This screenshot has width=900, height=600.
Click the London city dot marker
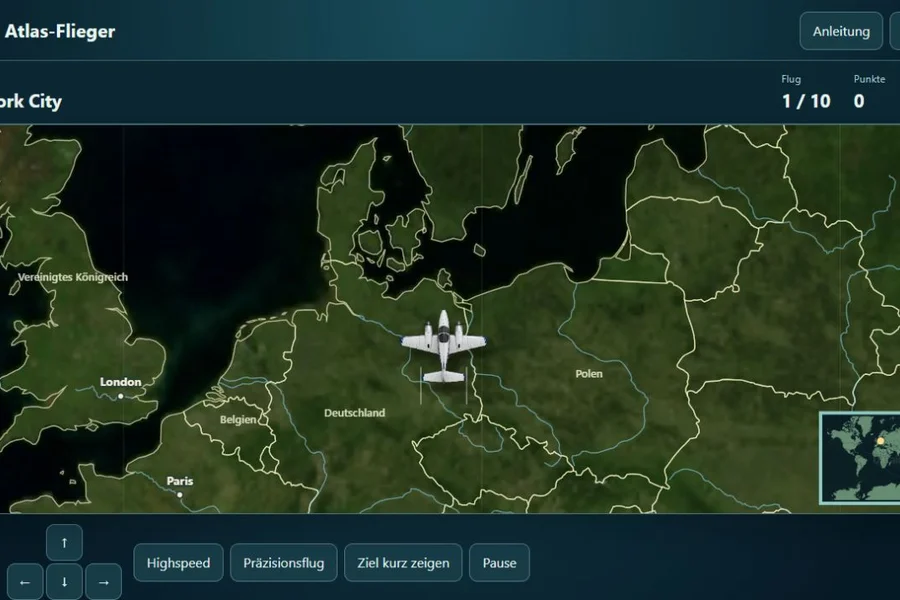coord(121,396)
